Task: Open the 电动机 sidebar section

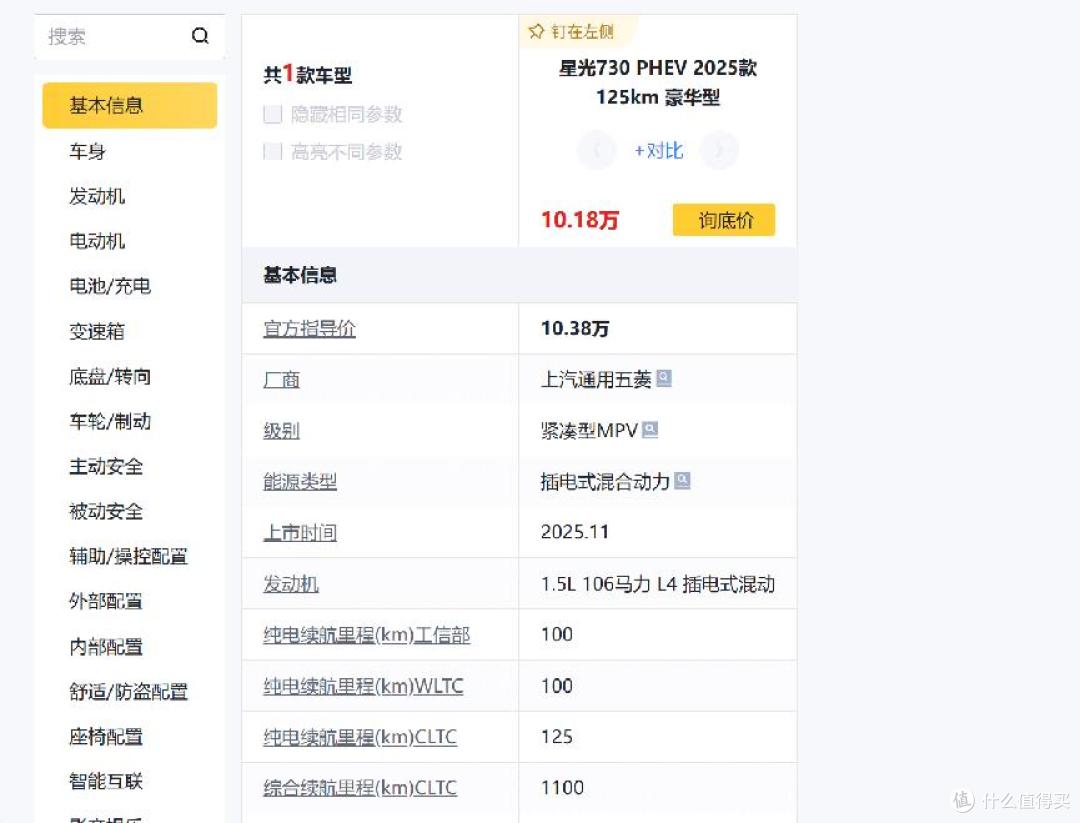Action: click(x=97, y=241)
